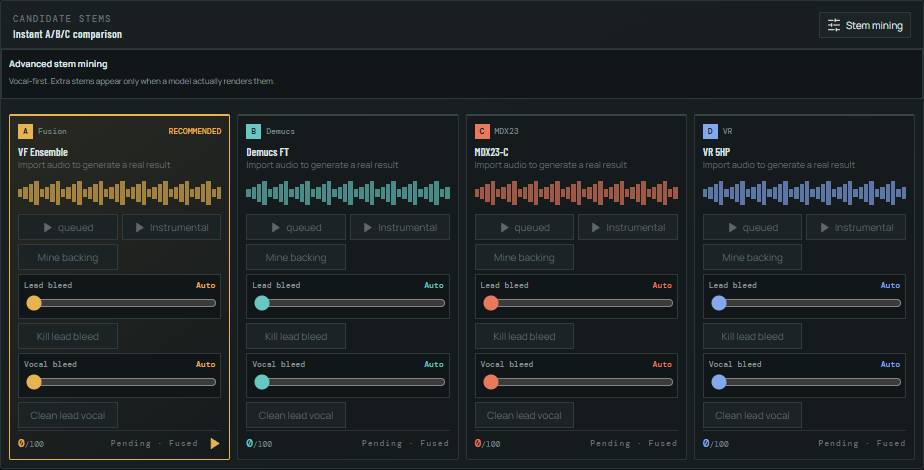Click the 0/100 score on Demucs FT

(x=259, y=443)
